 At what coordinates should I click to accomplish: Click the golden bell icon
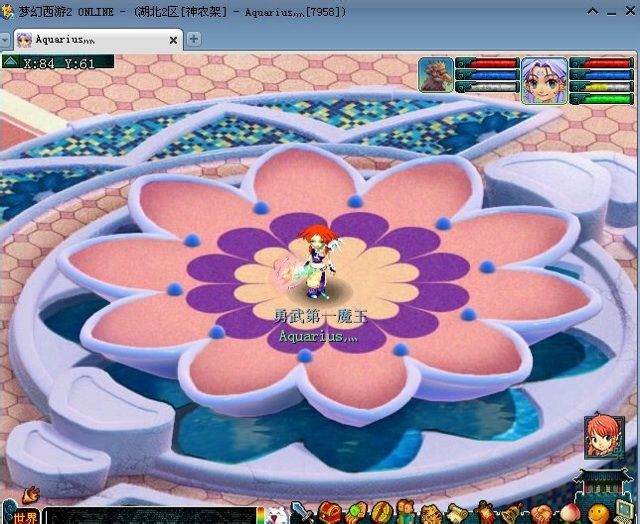[x=512, y=513]
